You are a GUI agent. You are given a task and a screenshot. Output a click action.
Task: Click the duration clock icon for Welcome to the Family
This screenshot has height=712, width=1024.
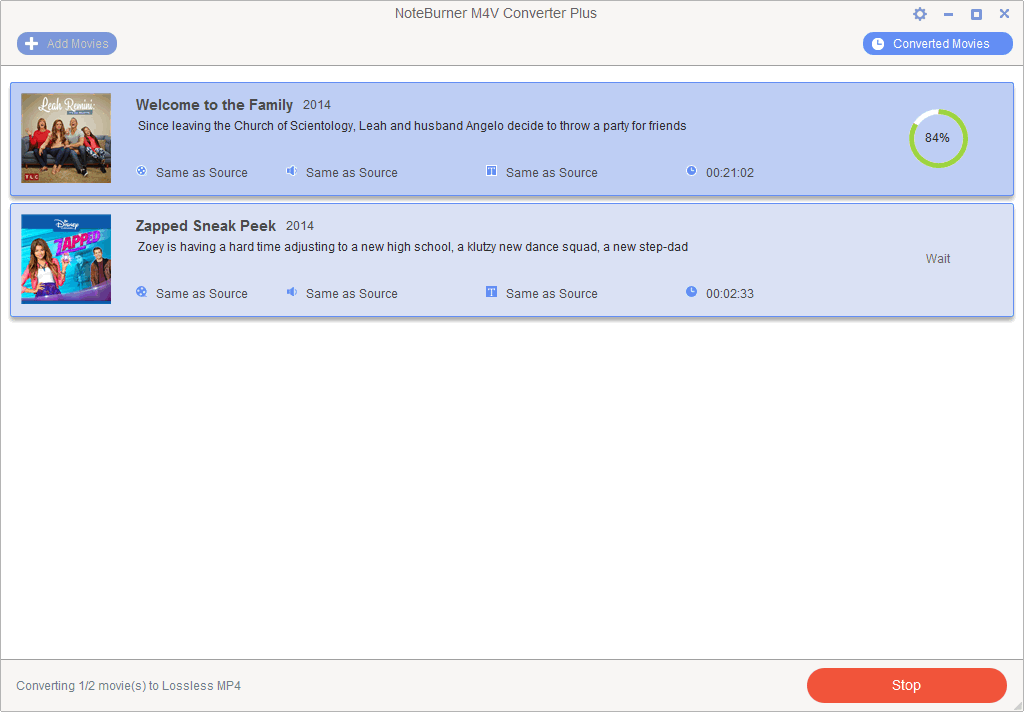(x=691, y=171)
